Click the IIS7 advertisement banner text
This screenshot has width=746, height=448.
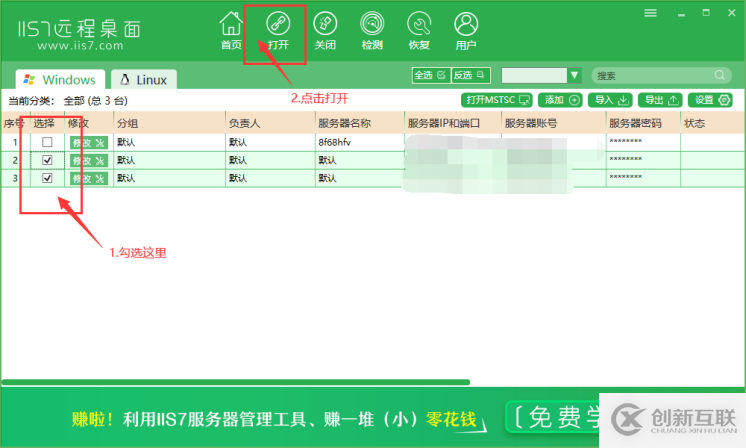pyautogui.click(x=274, y=419)
